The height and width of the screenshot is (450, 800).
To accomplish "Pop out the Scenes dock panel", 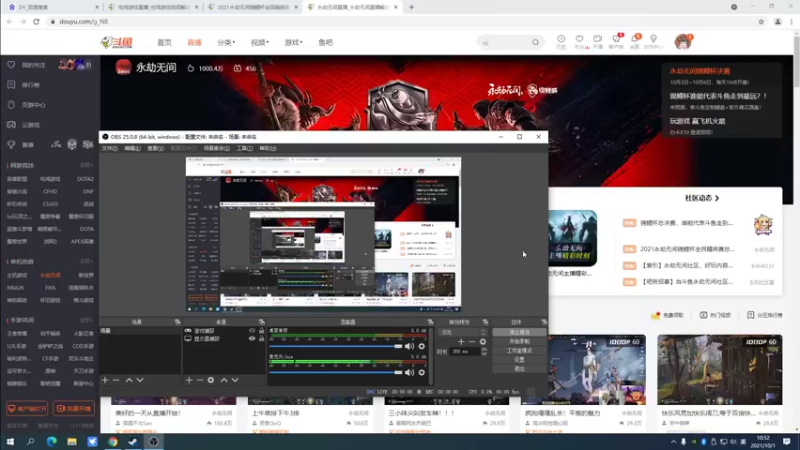I will [x=178, y=322].
